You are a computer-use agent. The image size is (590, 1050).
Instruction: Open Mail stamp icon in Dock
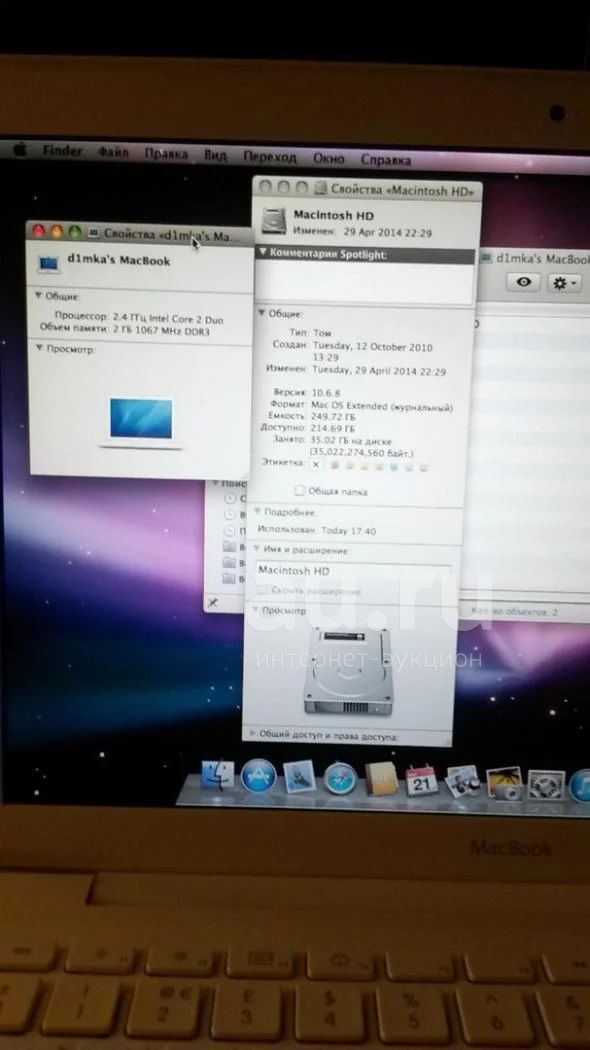299,777
